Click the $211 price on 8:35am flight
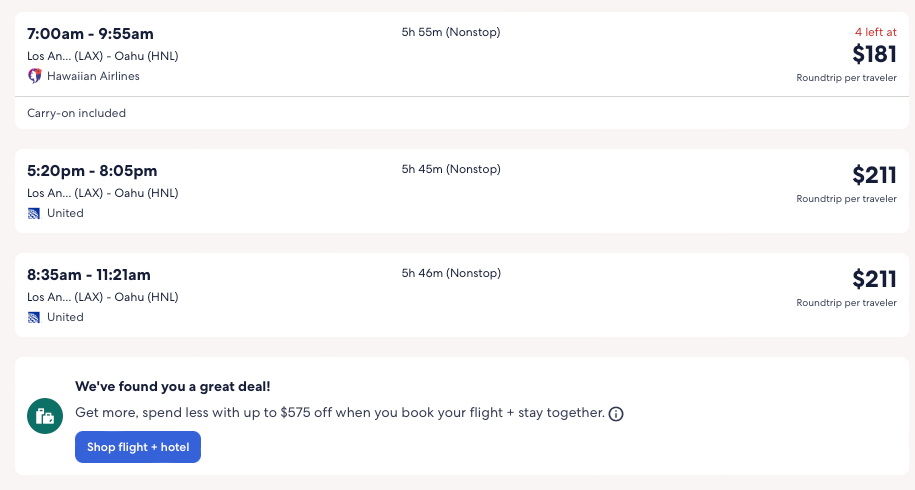This screenshot has height=490, width=915. [x=874, y=279]
